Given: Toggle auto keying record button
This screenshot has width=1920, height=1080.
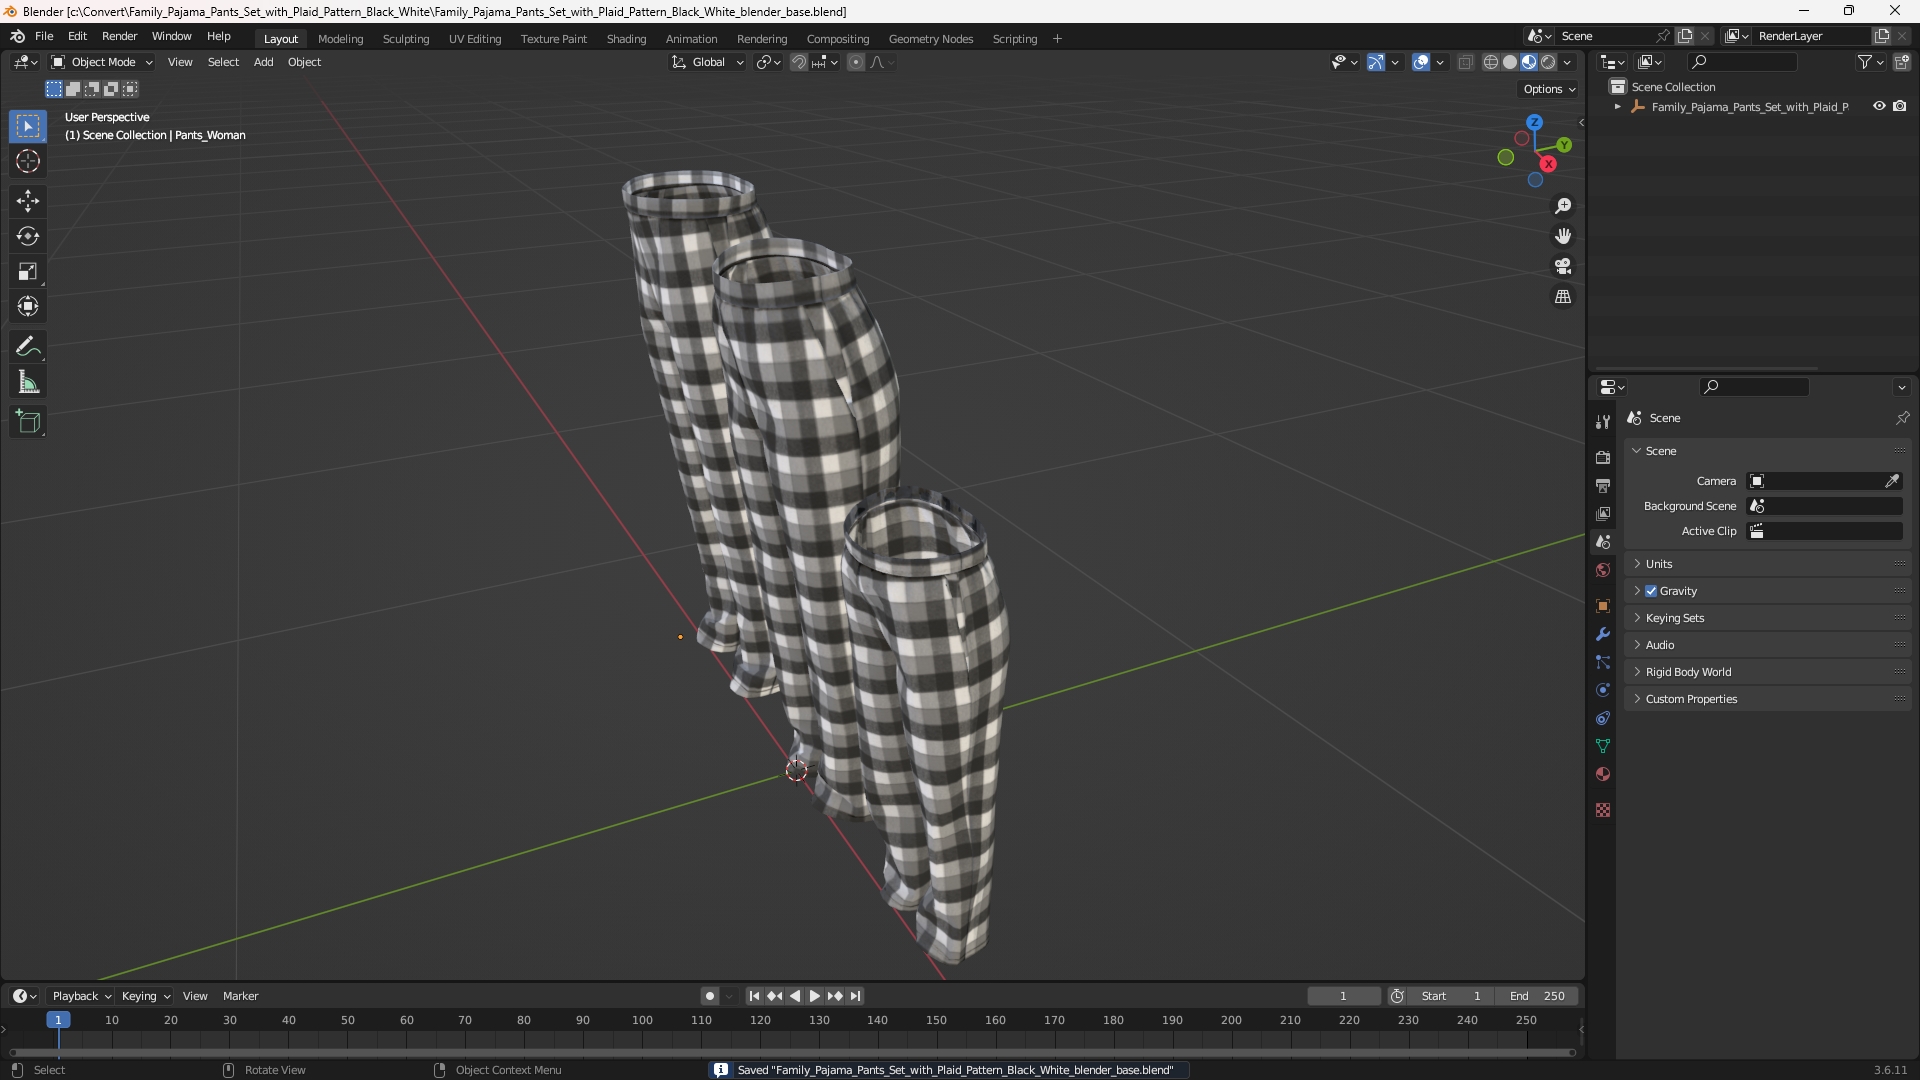Looking at the screenshot, I should click(710, 996).
